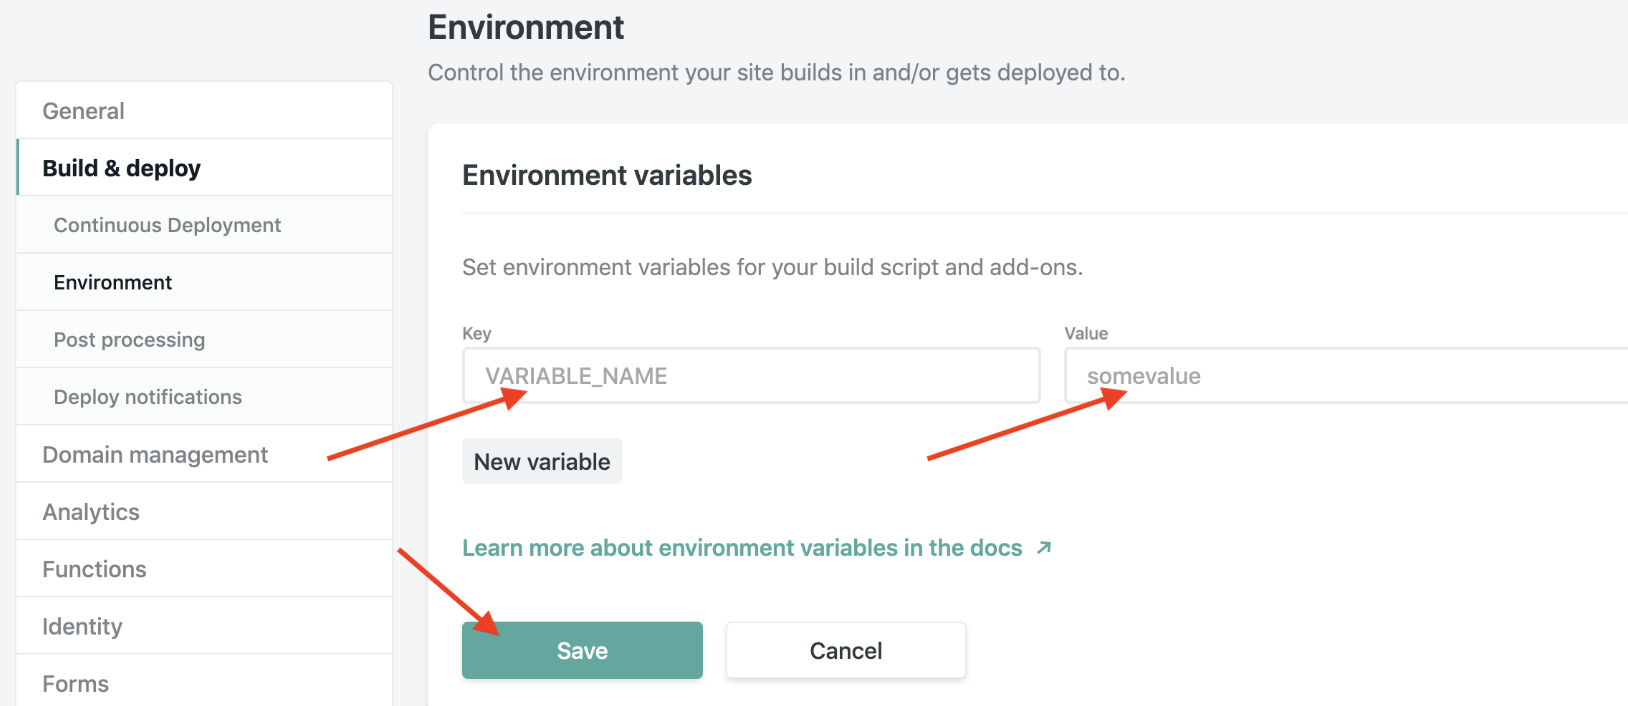
Task: Save the environment variables
Action: pos(582,651)
